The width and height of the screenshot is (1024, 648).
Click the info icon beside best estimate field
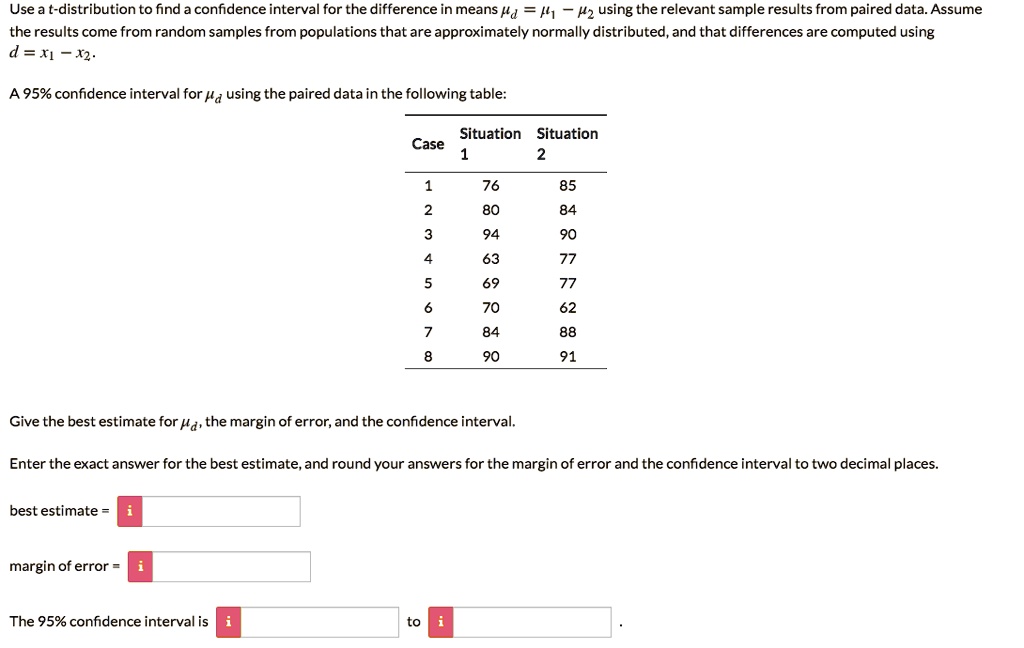coord(129,510)
